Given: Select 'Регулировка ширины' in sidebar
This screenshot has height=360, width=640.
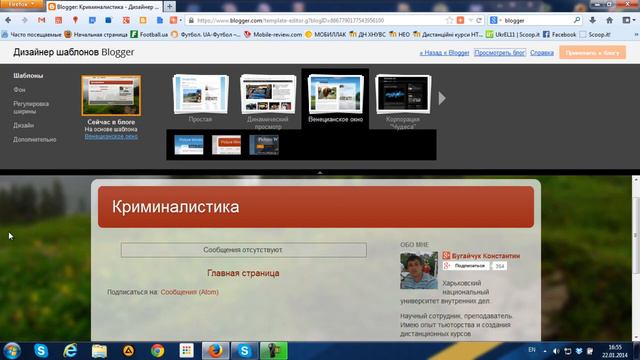Looking at the screenshot, I should 31,107.
